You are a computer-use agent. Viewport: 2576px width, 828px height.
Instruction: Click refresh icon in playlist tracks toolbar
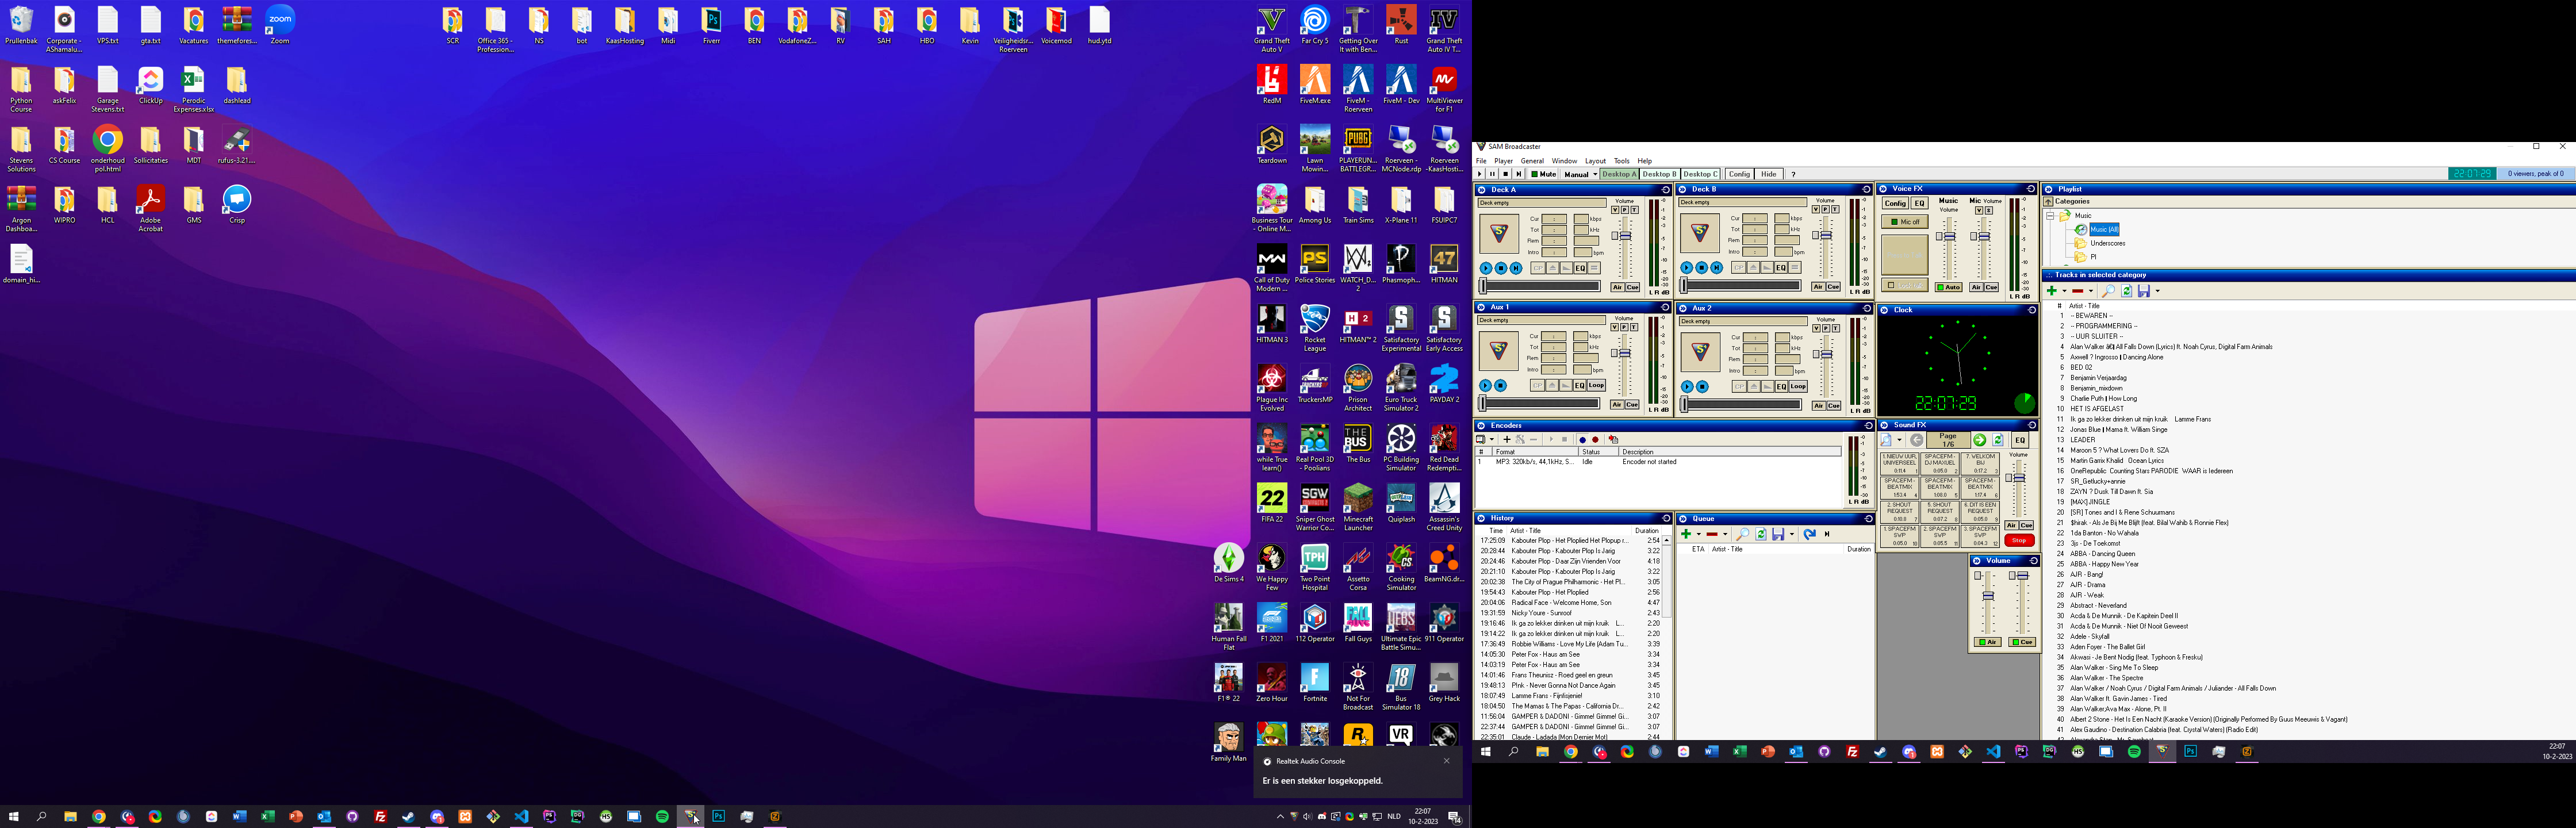(x=2126, y=291)
